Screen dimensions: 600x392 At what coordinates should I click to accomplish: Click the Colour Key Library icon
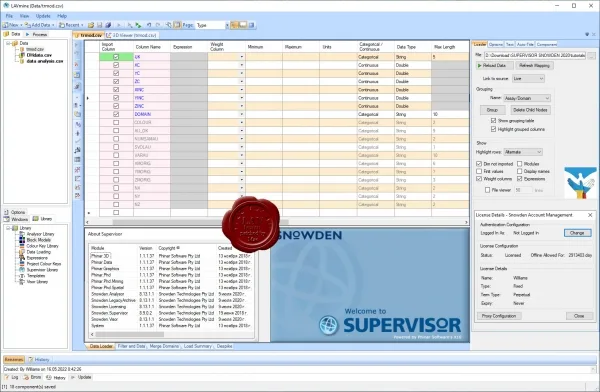pyautogui.click(x=22, y=246)
